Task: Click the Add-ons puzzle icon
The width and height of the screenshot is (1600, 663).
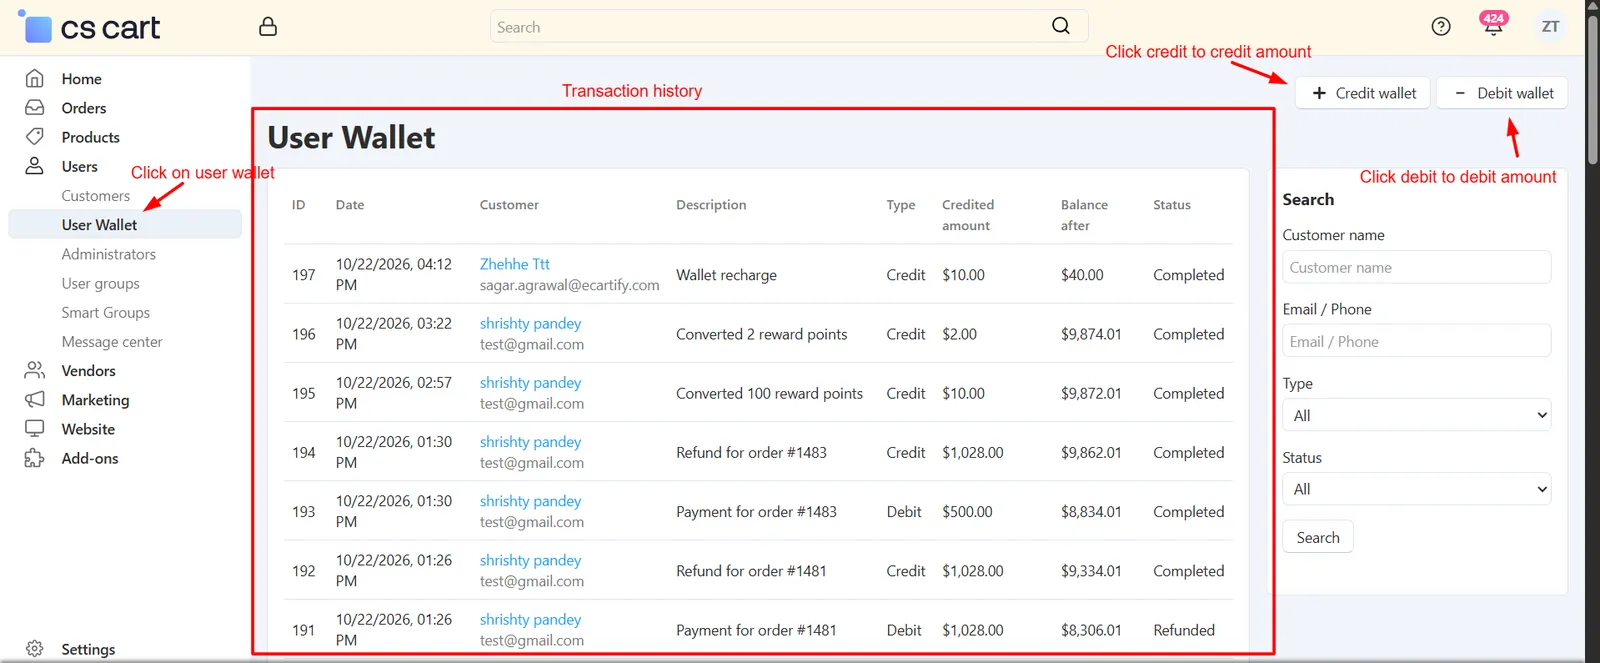Action: click(34, 458)
